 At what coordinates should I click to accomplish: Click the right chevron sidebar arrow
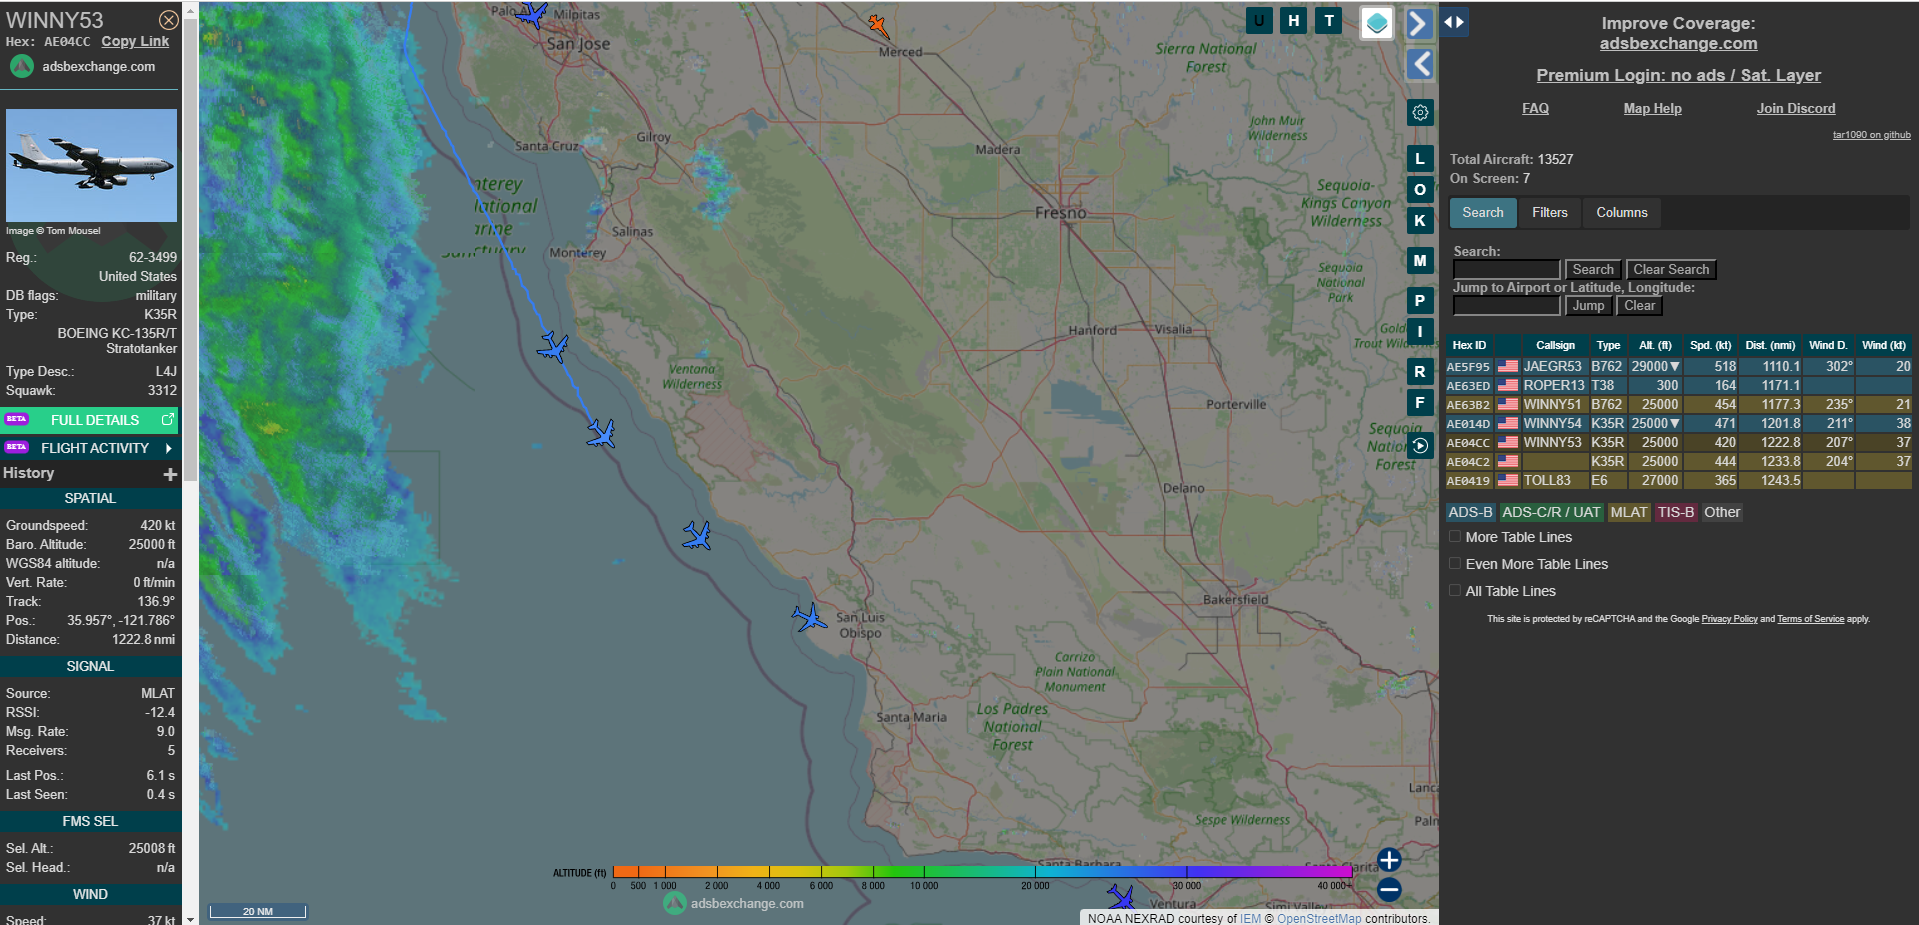point(1420,23)
